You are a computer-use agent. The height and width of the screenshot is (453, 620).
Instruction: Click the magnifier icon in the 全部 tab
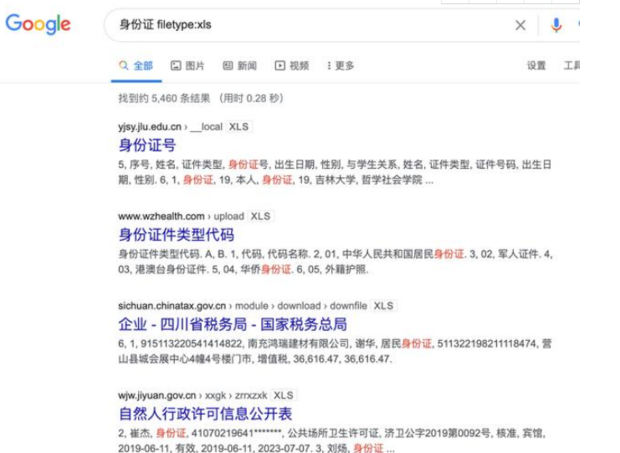click(124, 65)
